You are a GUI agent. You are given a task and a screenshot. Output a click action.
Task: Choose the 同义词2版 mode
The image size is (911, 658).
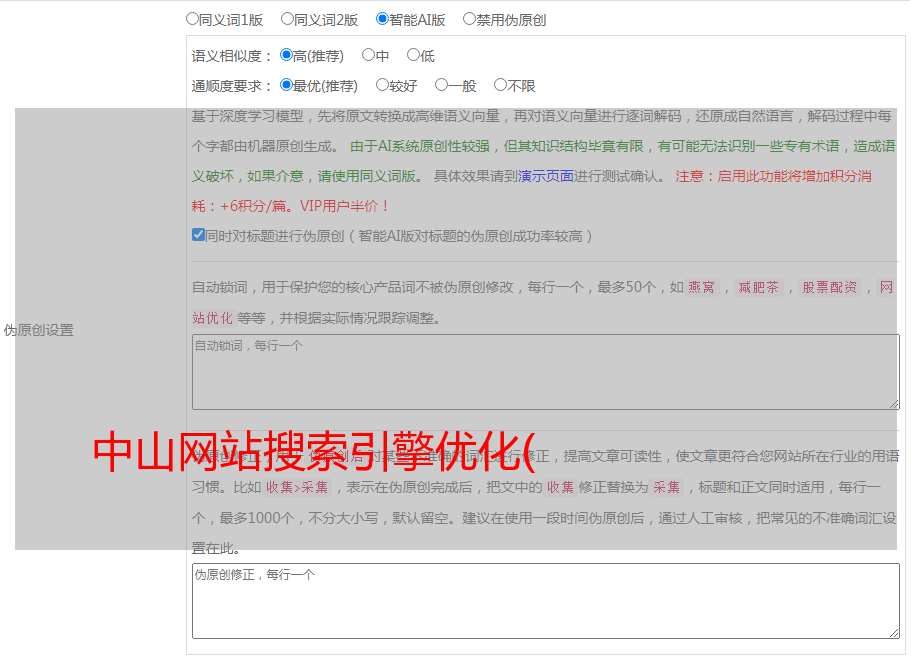287,19
